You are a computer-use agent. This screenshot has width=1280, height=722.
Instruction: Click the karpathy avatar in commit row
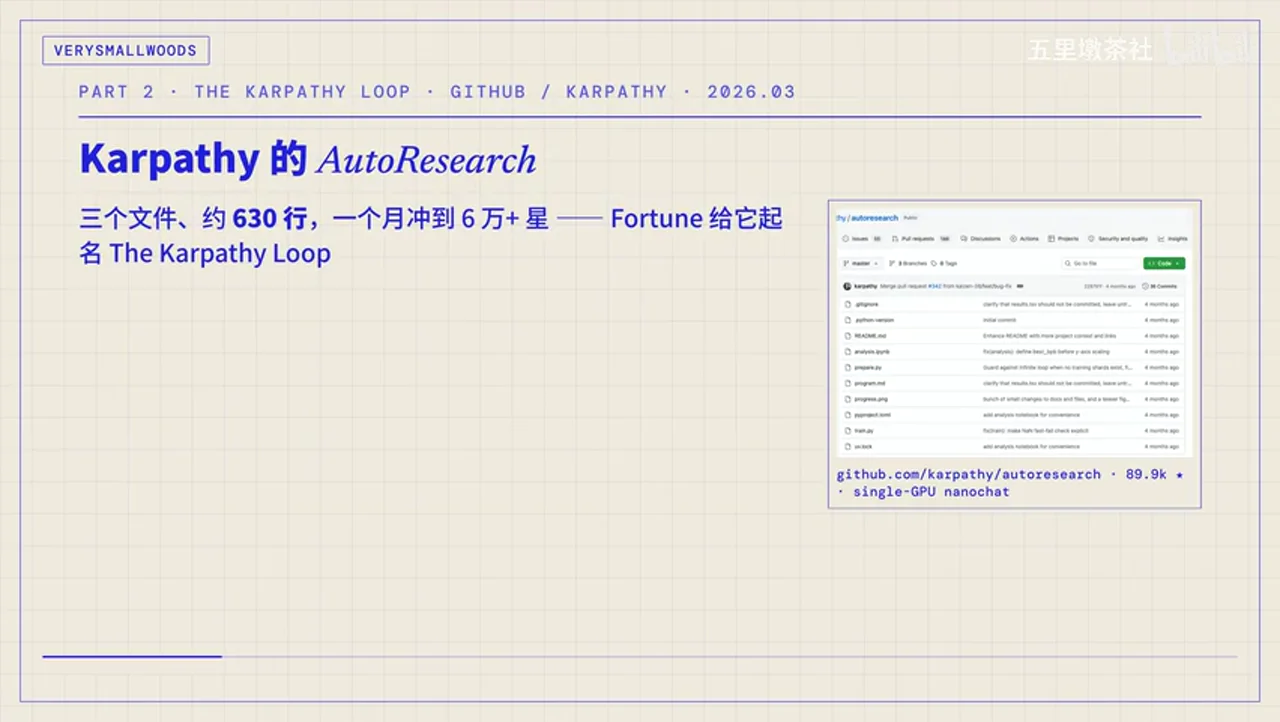pyautogui.click(x=847, y=286)
